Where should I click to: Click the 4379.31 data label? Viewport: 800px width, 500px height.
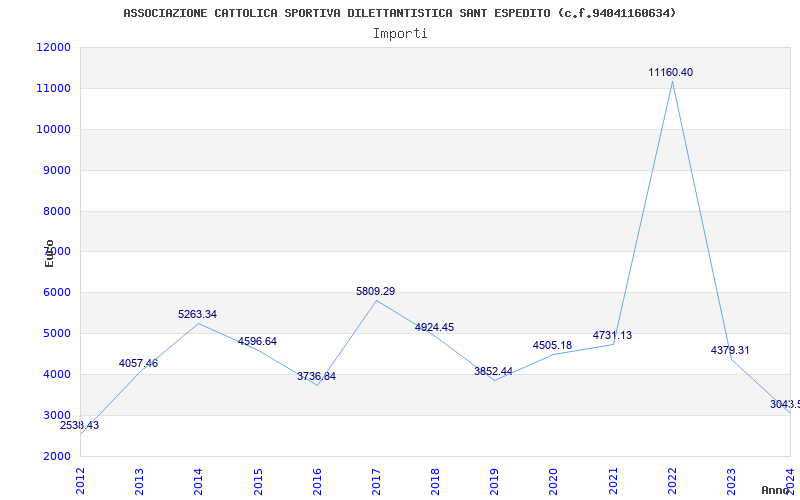point(730,351)
